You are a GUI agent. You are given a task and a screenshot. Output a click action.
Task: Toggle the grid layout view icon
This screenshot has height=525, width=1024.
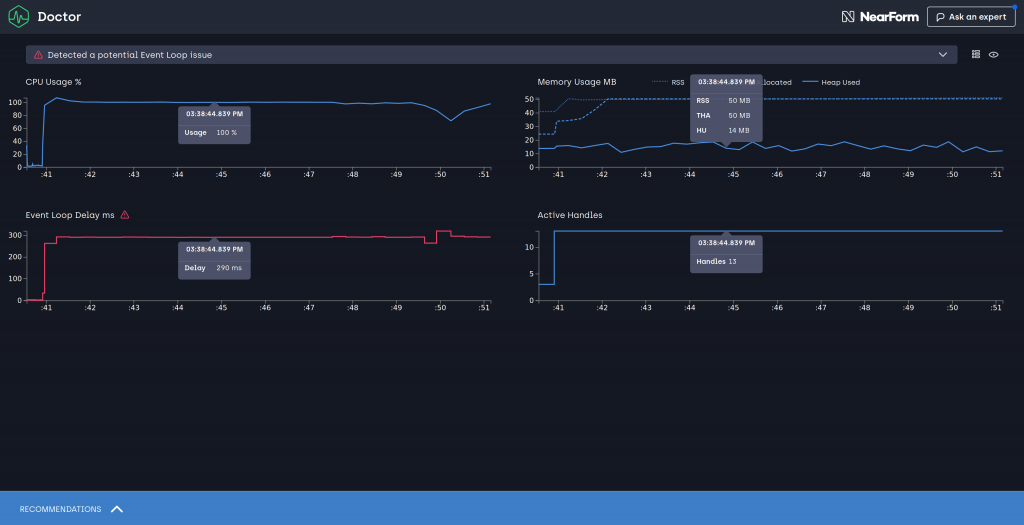click(976, 55)
